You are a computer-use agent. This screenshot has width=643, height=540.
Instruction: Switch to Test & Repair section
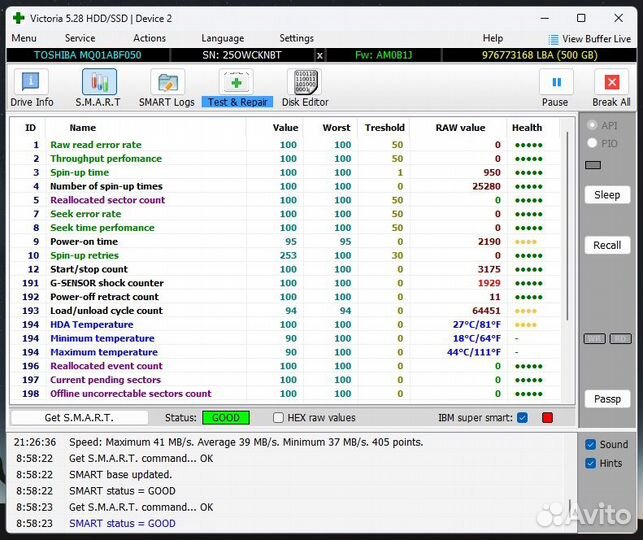point(237,88)
